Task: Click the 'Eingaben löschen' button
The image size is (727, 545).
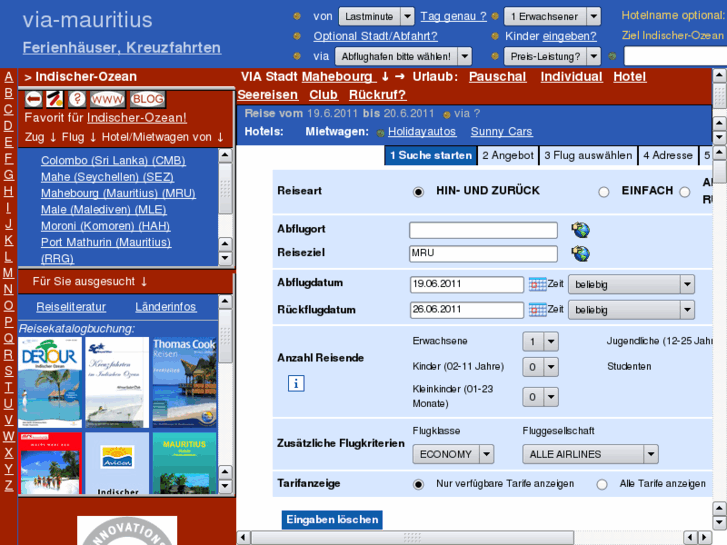Action: (x=332, y=519)
